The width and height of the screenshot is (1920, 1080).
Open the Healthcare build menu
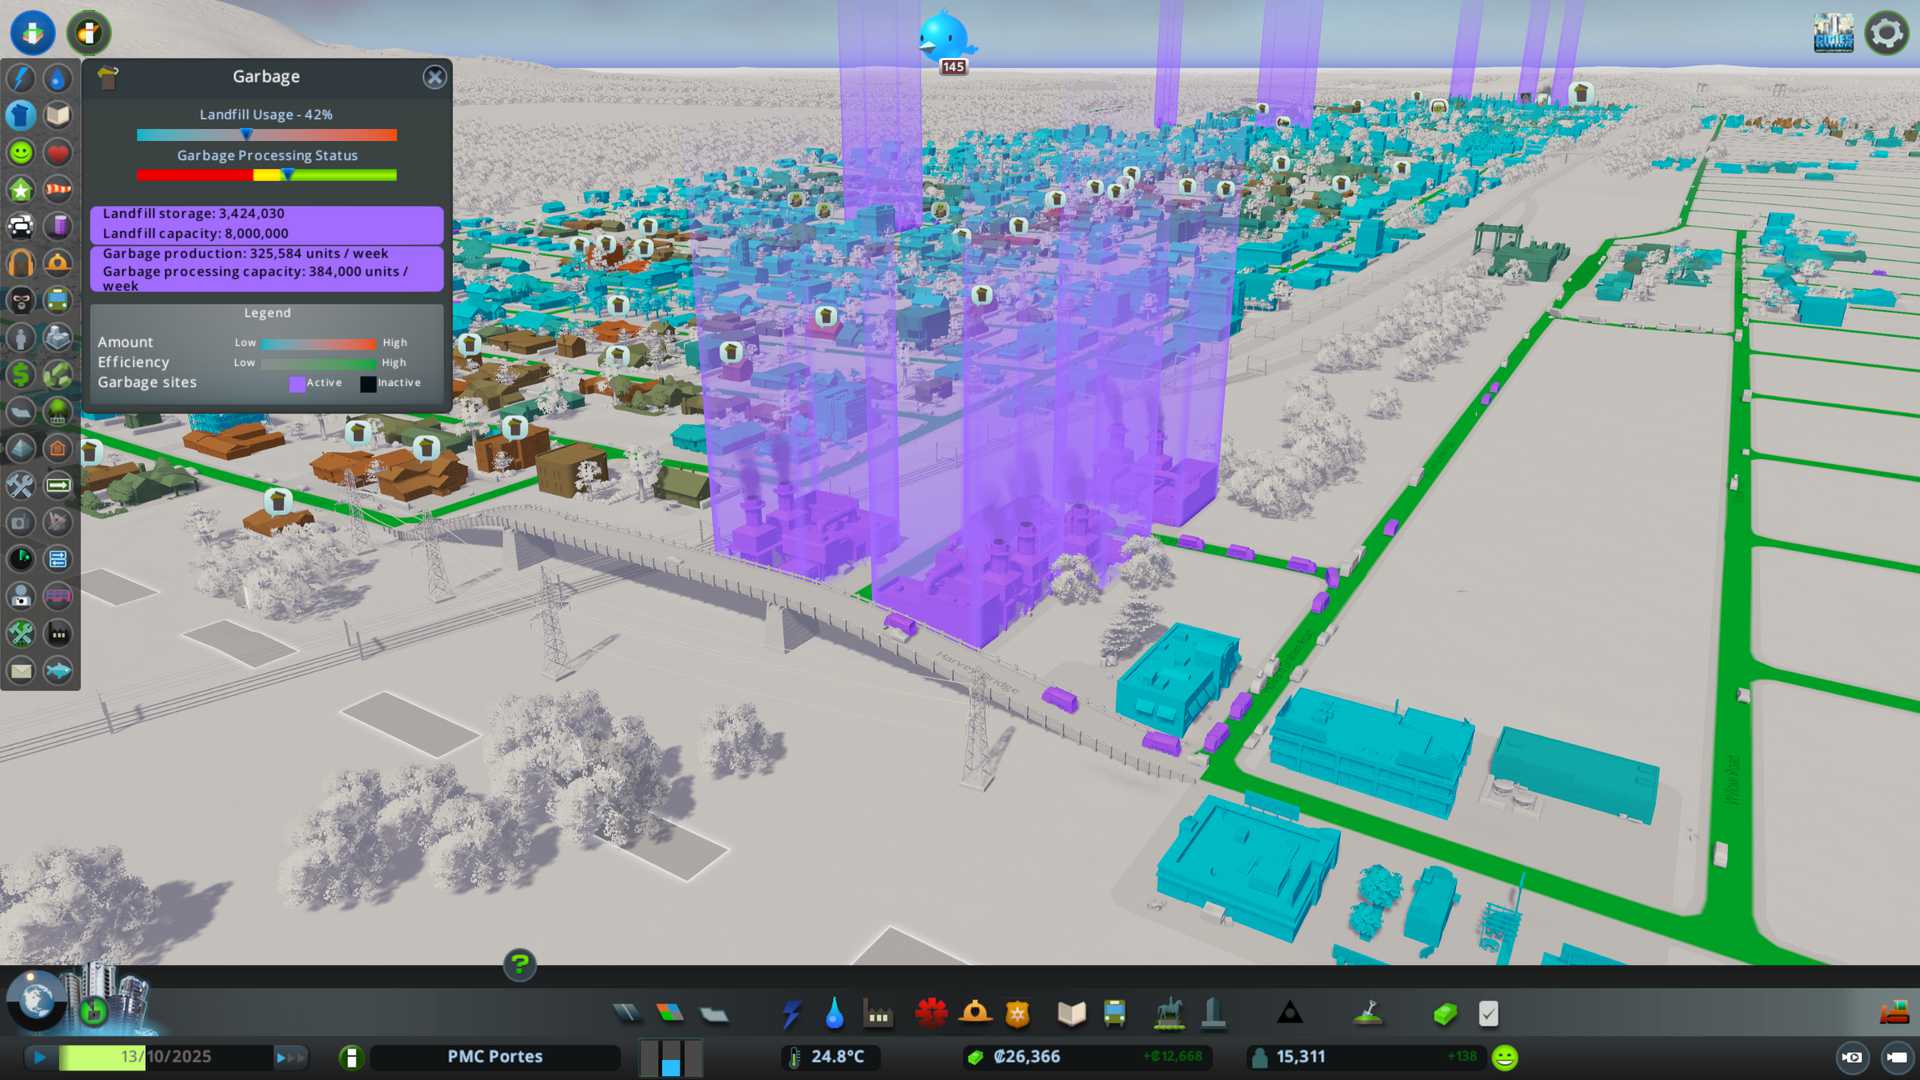[931, 1014]
